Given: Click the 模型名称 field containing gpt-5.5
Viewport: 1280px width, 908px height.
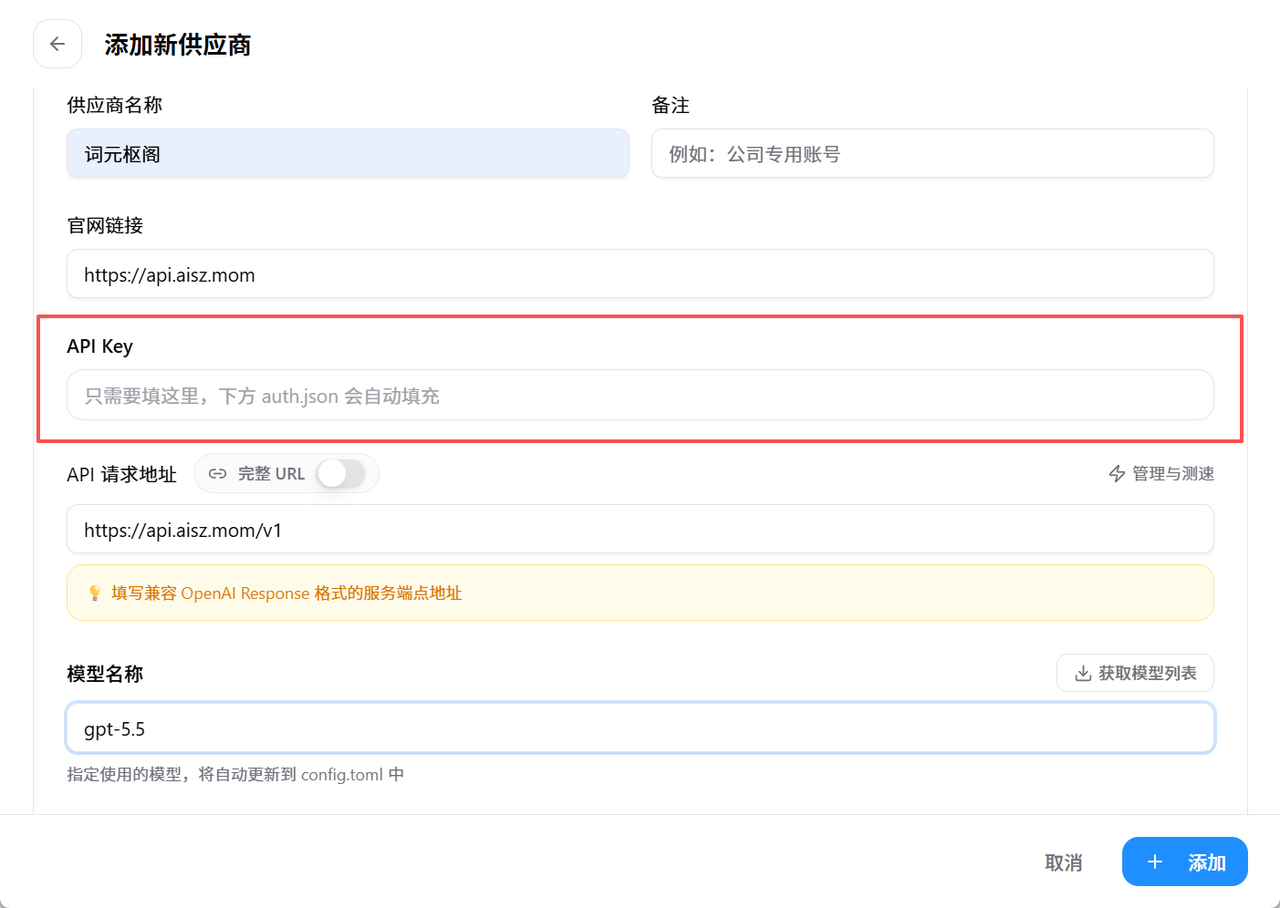Looking at the screenshot, I should tap(640, 729).
